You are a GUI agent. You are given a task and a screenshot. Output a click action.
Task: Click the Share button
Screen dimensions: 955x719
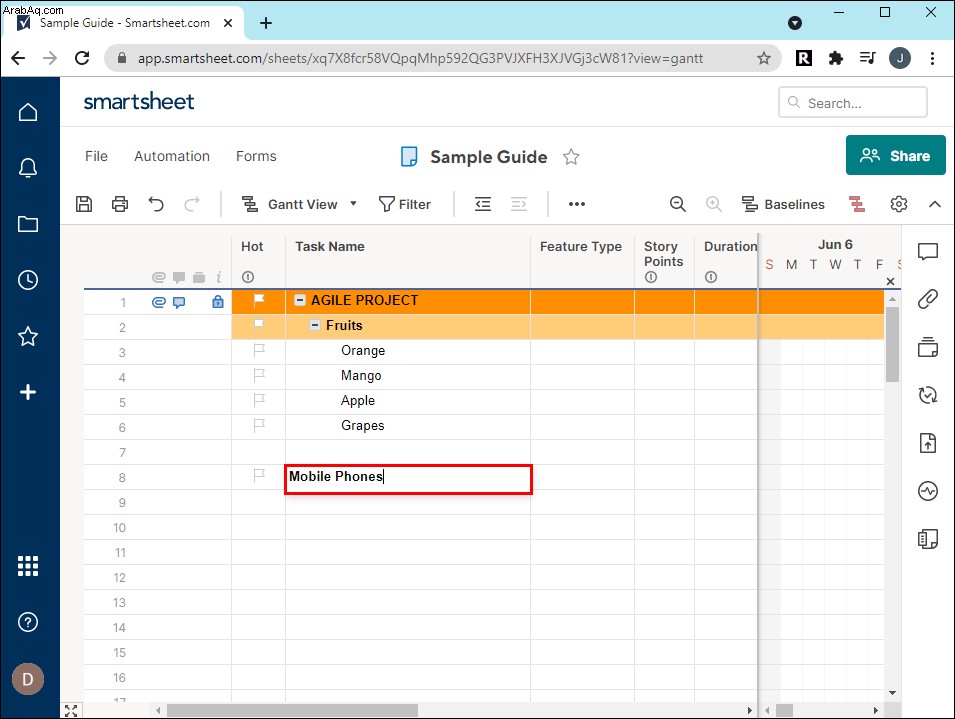click(895, 155)
